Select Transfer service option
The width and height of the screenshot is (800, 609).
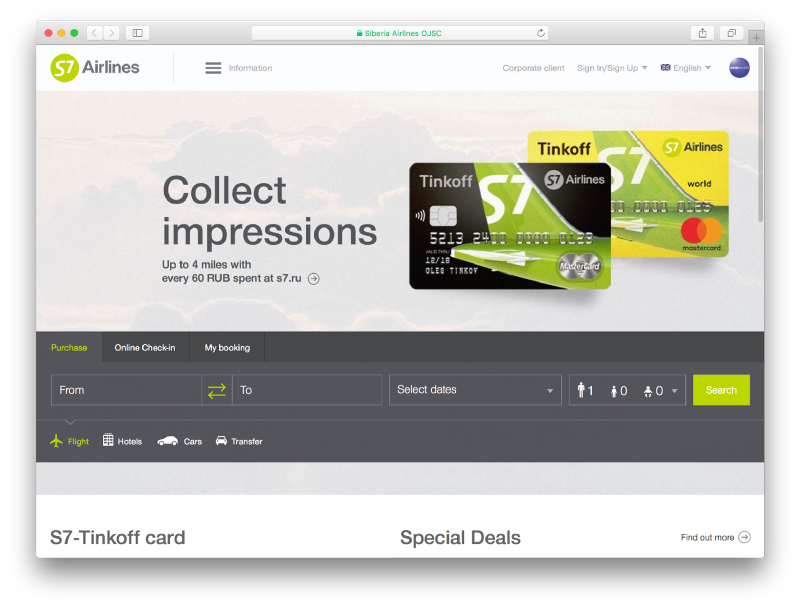(x=239, y=441)
